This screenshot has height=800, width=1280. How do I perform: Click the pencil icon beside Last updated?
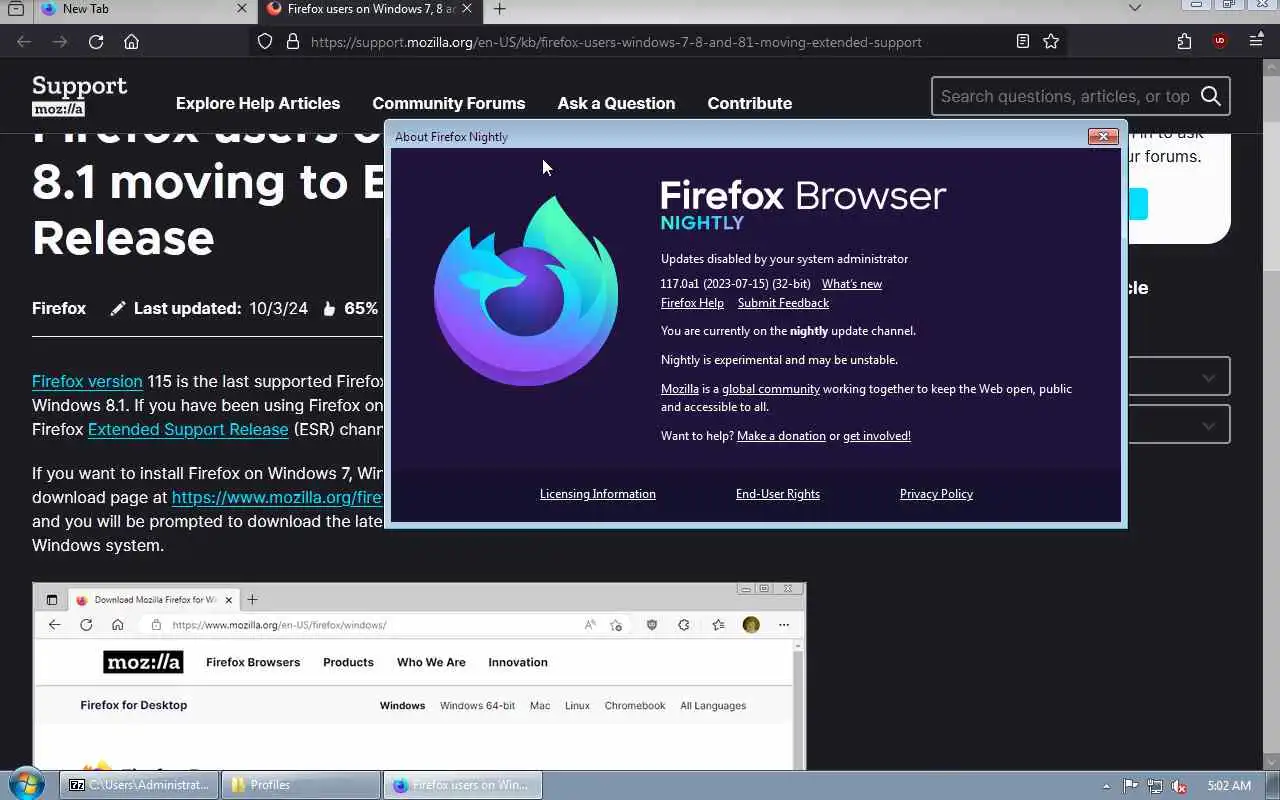[118, 309]
